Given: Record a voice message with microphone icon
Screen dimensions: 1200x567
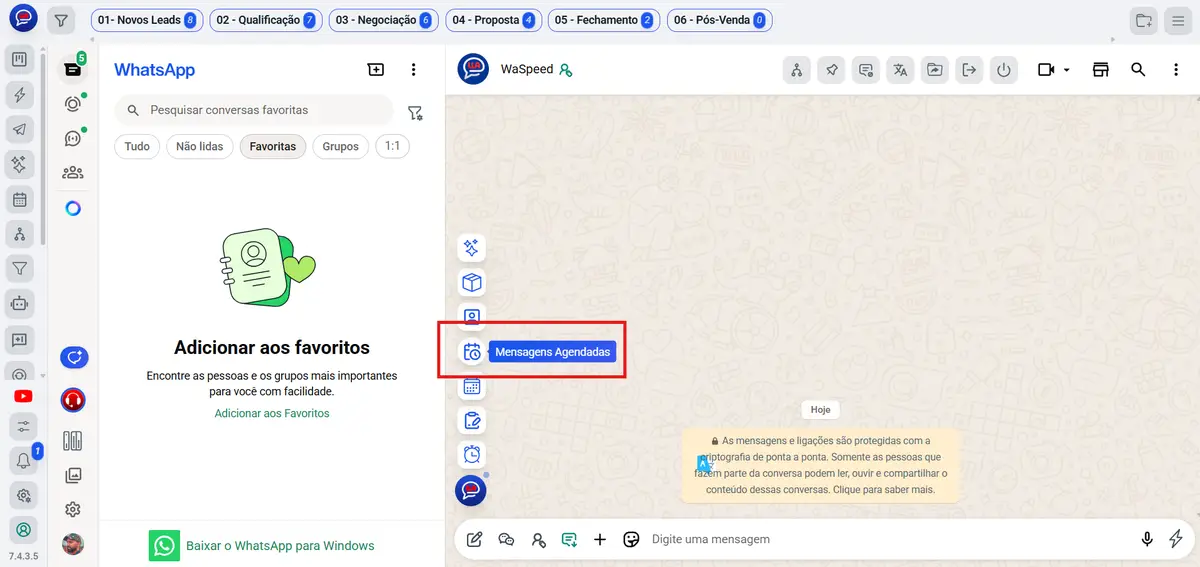Looking at the screenshot, I should 1147,539.
